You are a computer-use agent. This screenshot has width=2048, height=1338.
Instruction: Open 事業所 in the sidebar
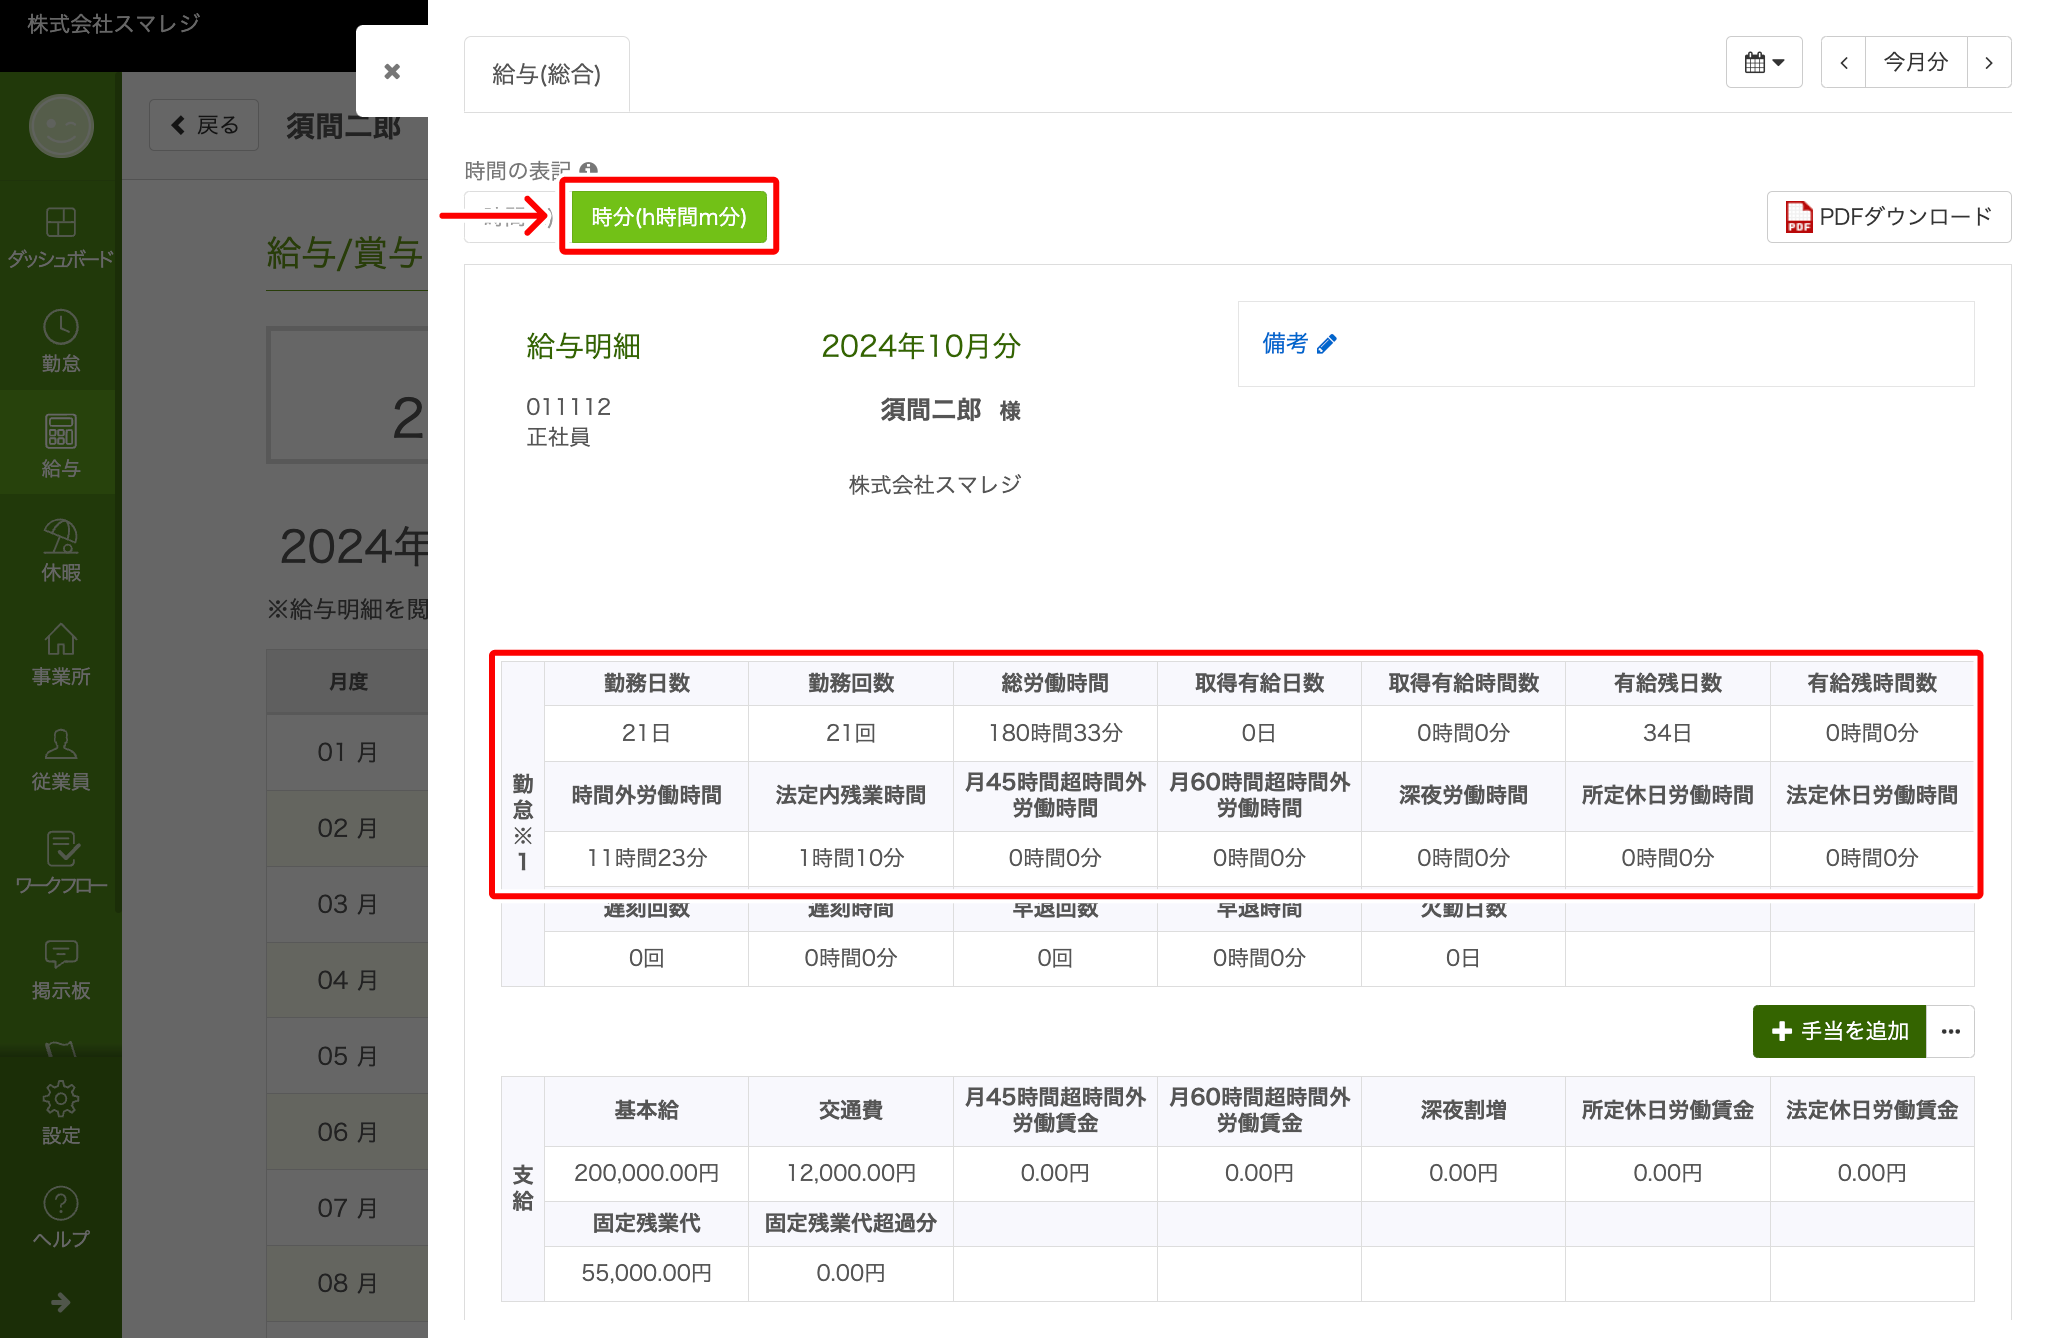[x=60, y=655]
